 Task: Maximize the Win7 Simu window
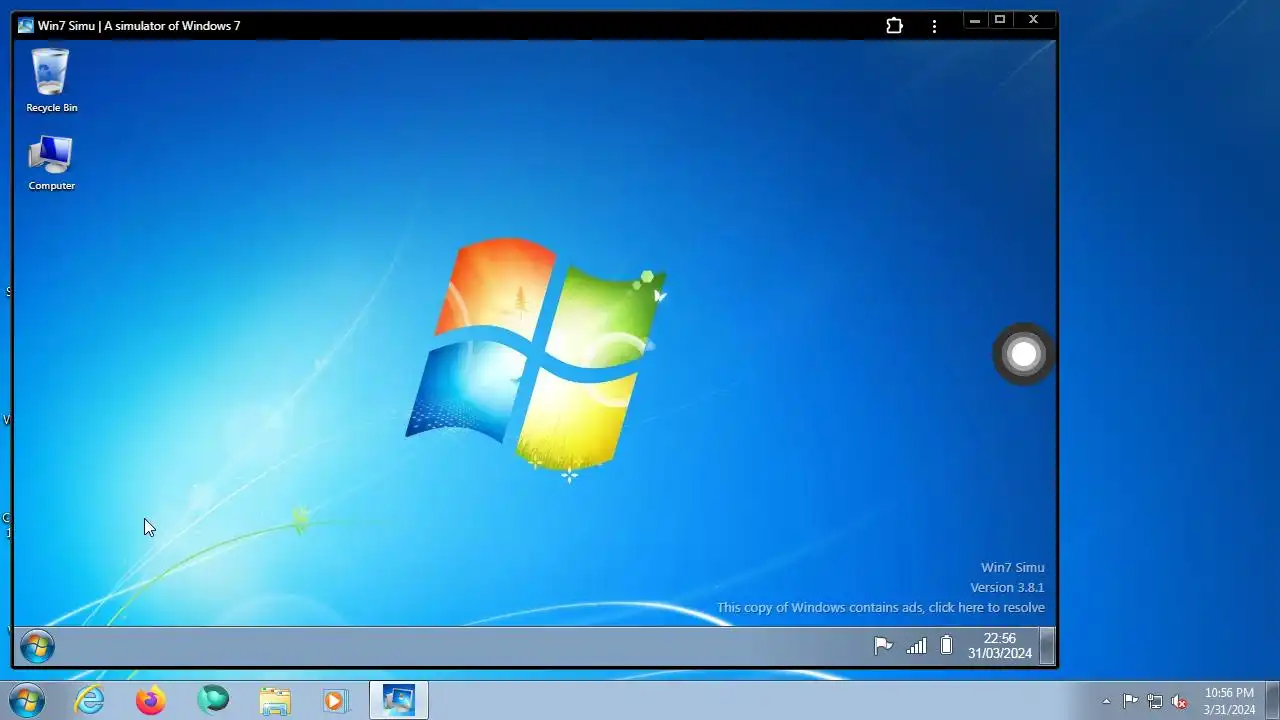tap(999, 20)
